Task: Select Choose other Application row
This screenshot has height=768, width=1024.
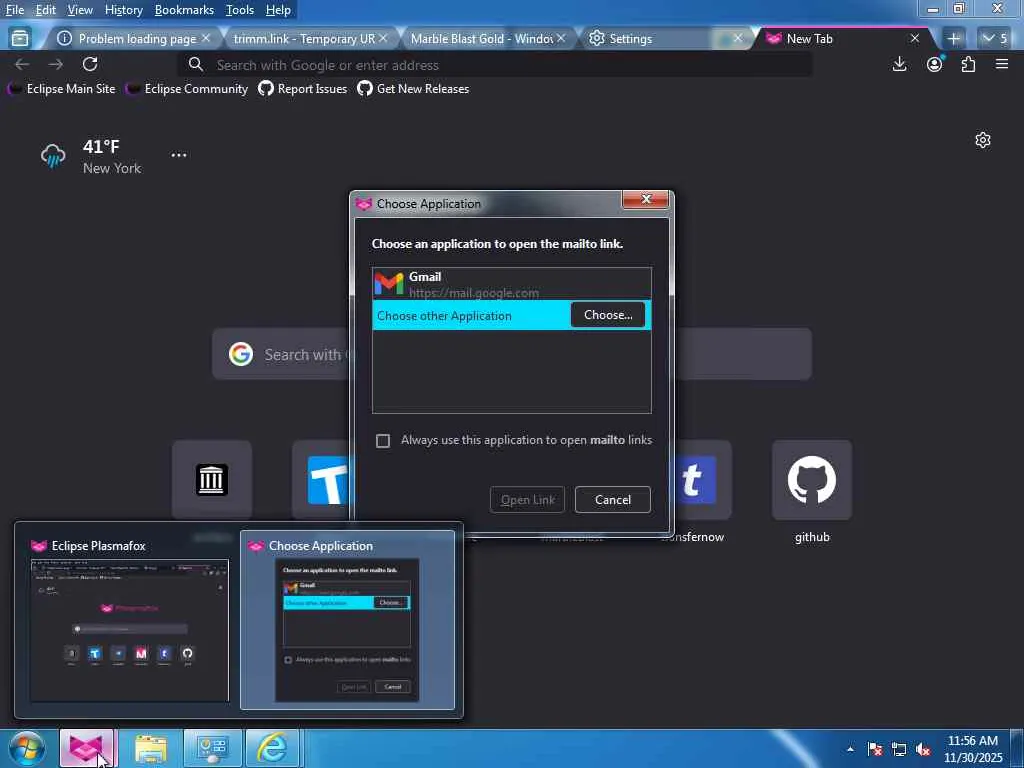Action: [511, 315]
